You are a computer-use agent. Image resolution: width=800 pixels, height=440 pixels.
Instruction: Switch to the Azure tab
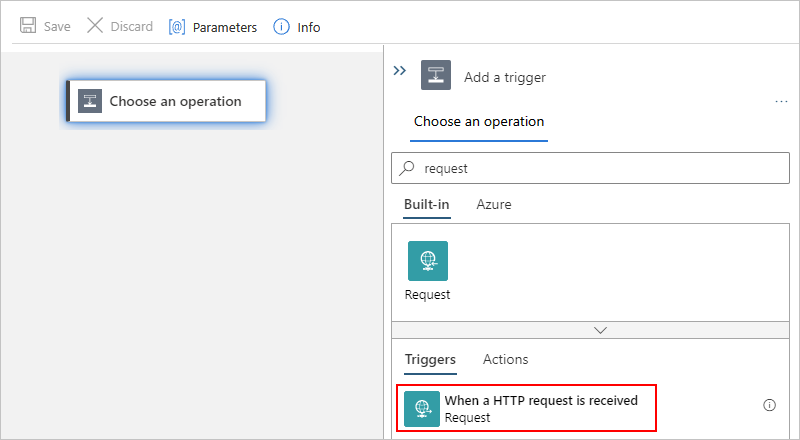click(493, 204)
